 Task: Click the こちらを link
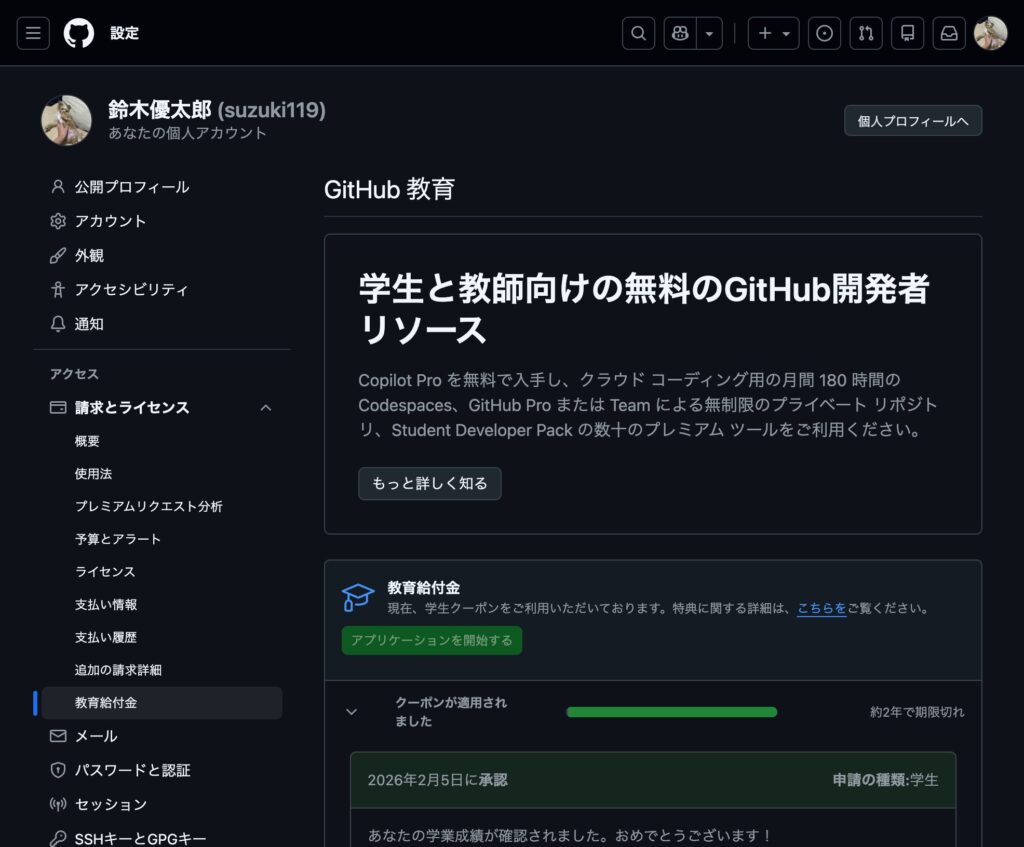coord(821,608)
